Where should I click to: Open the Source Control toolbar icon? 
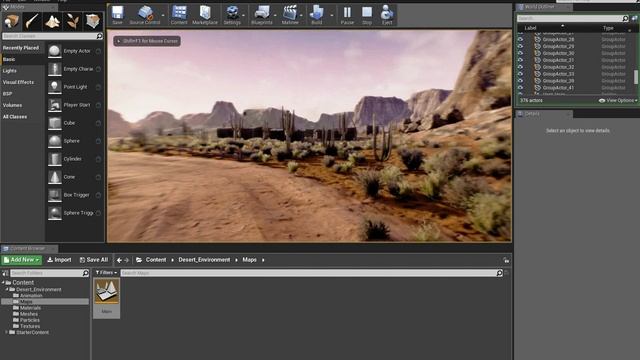point(144,15)
